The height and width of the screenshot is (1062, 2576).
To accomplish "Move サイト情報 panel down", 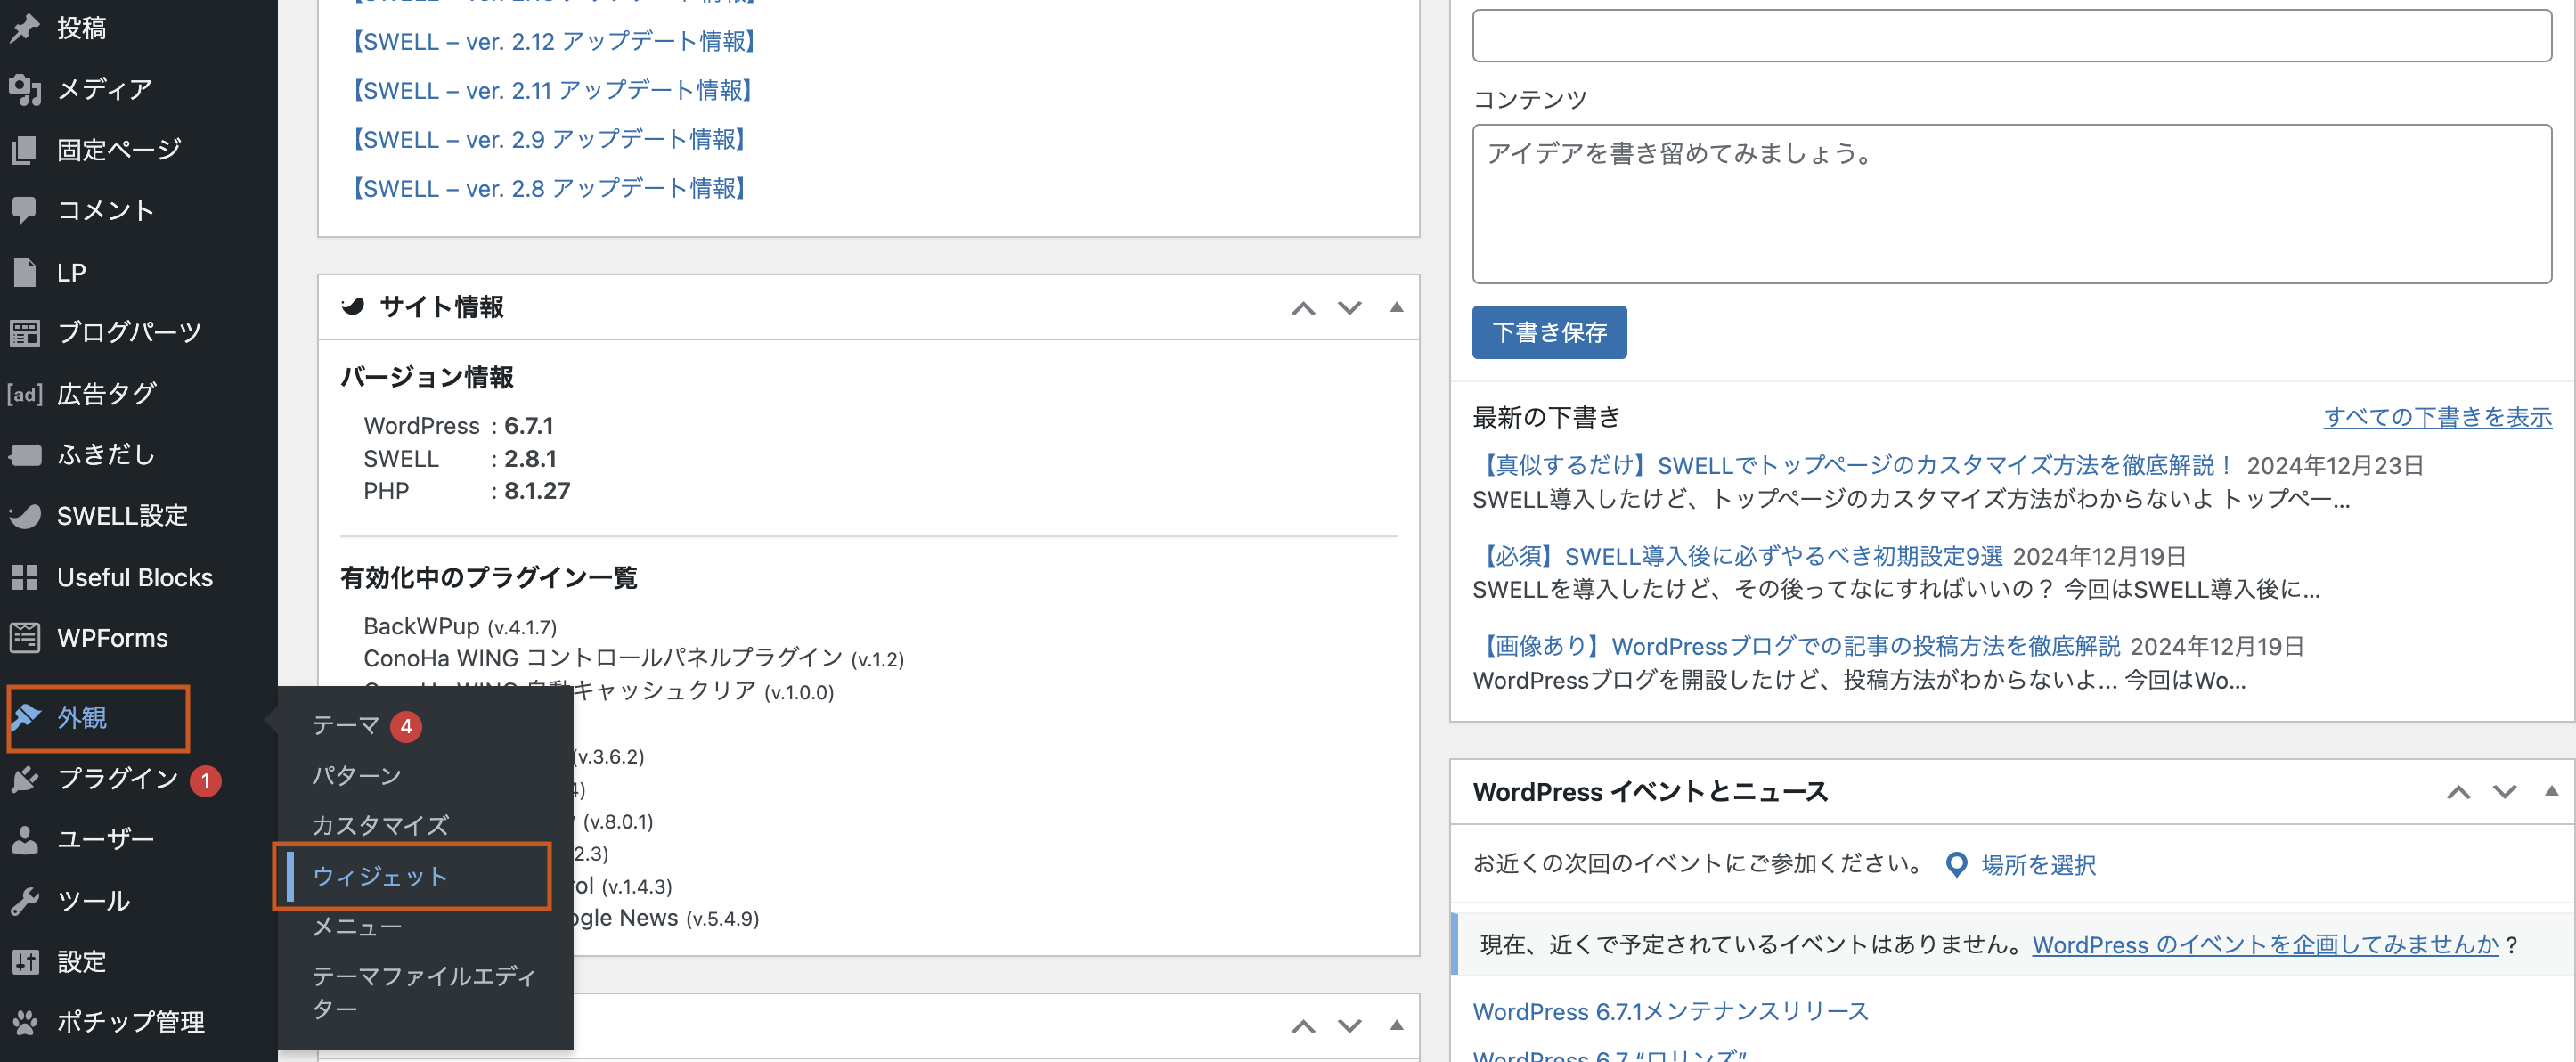I will 1350,308.
